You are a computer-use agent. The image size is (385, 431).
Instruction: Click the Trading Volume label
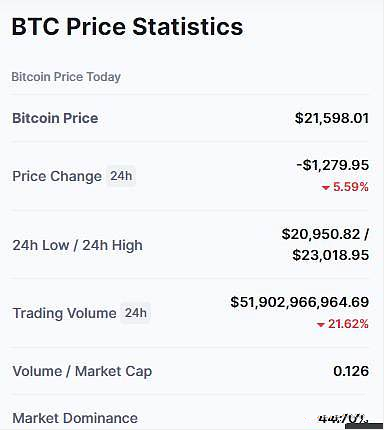coord(64,313)
